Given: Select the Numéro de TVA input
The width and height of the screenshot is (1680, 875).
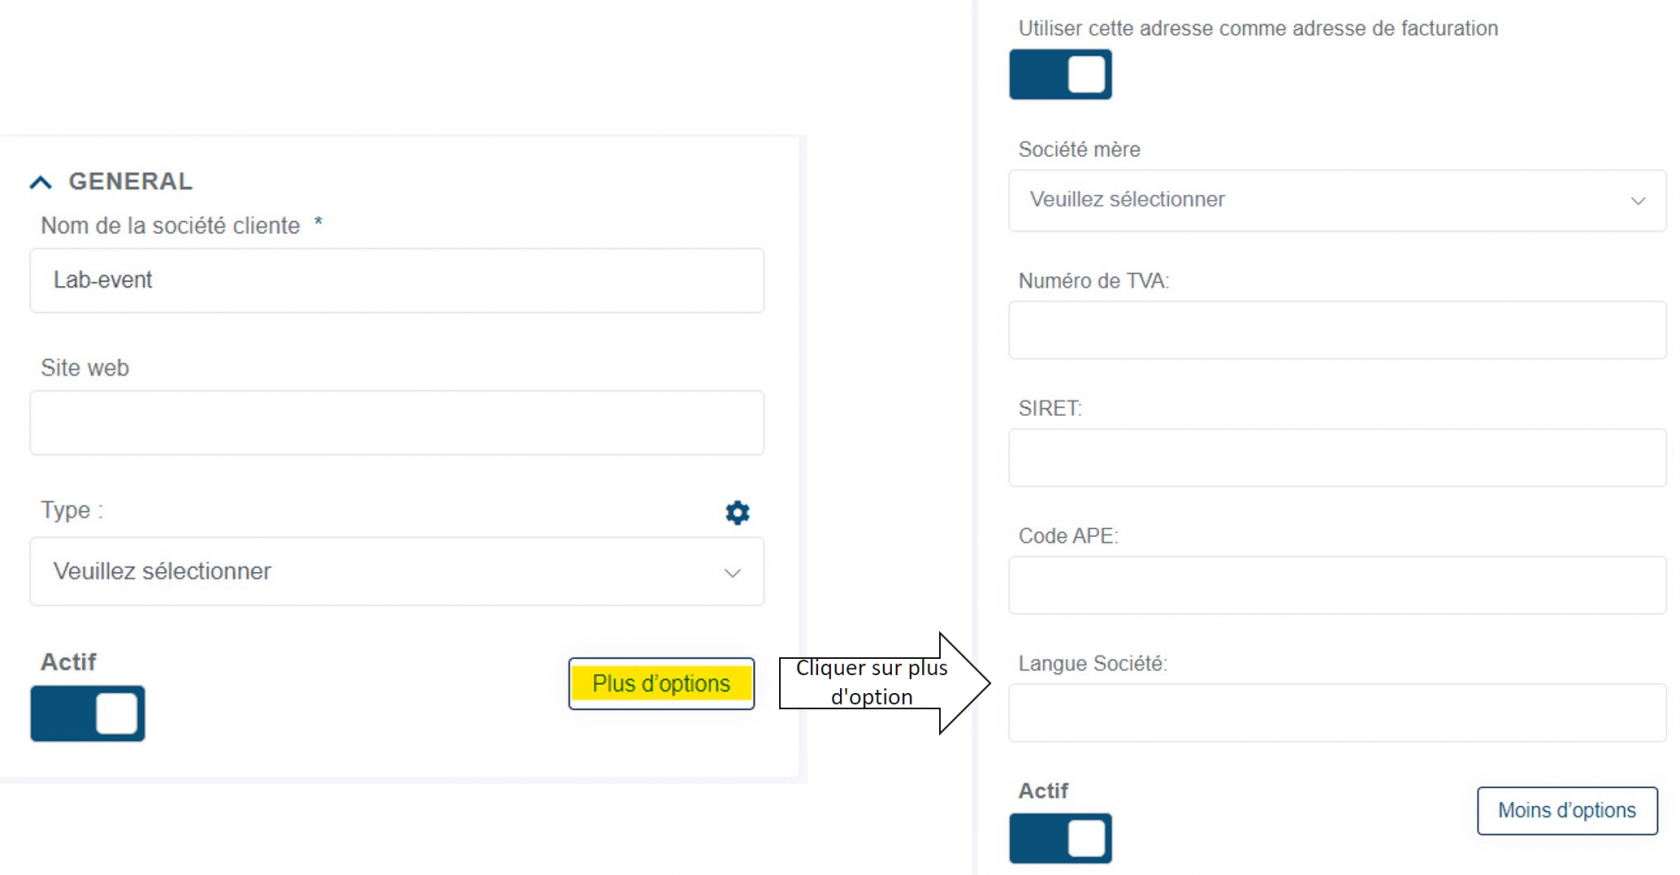Looking at the screenshot, I should pyautogui.click(x=1336, y=330).
